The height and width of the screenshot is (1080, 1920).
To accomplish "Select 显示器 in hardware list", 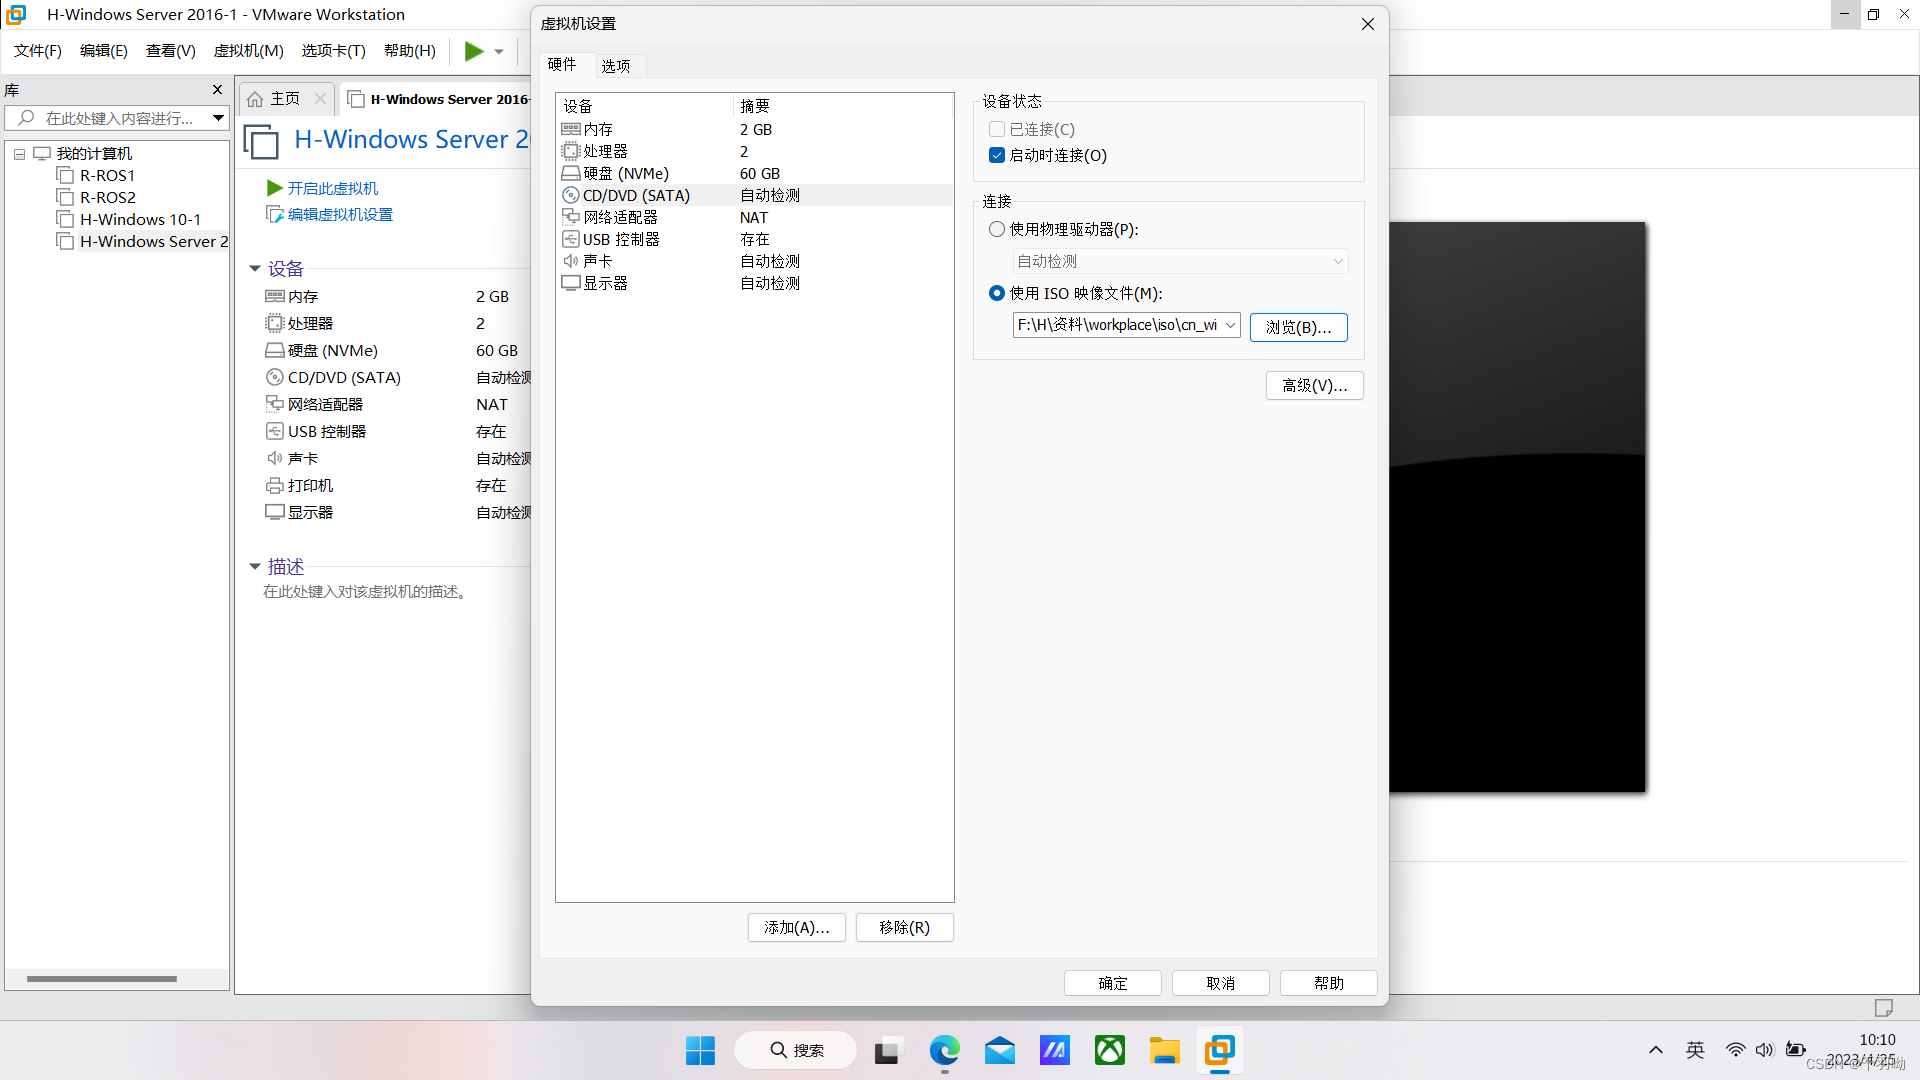I will (x=755, y=283).
